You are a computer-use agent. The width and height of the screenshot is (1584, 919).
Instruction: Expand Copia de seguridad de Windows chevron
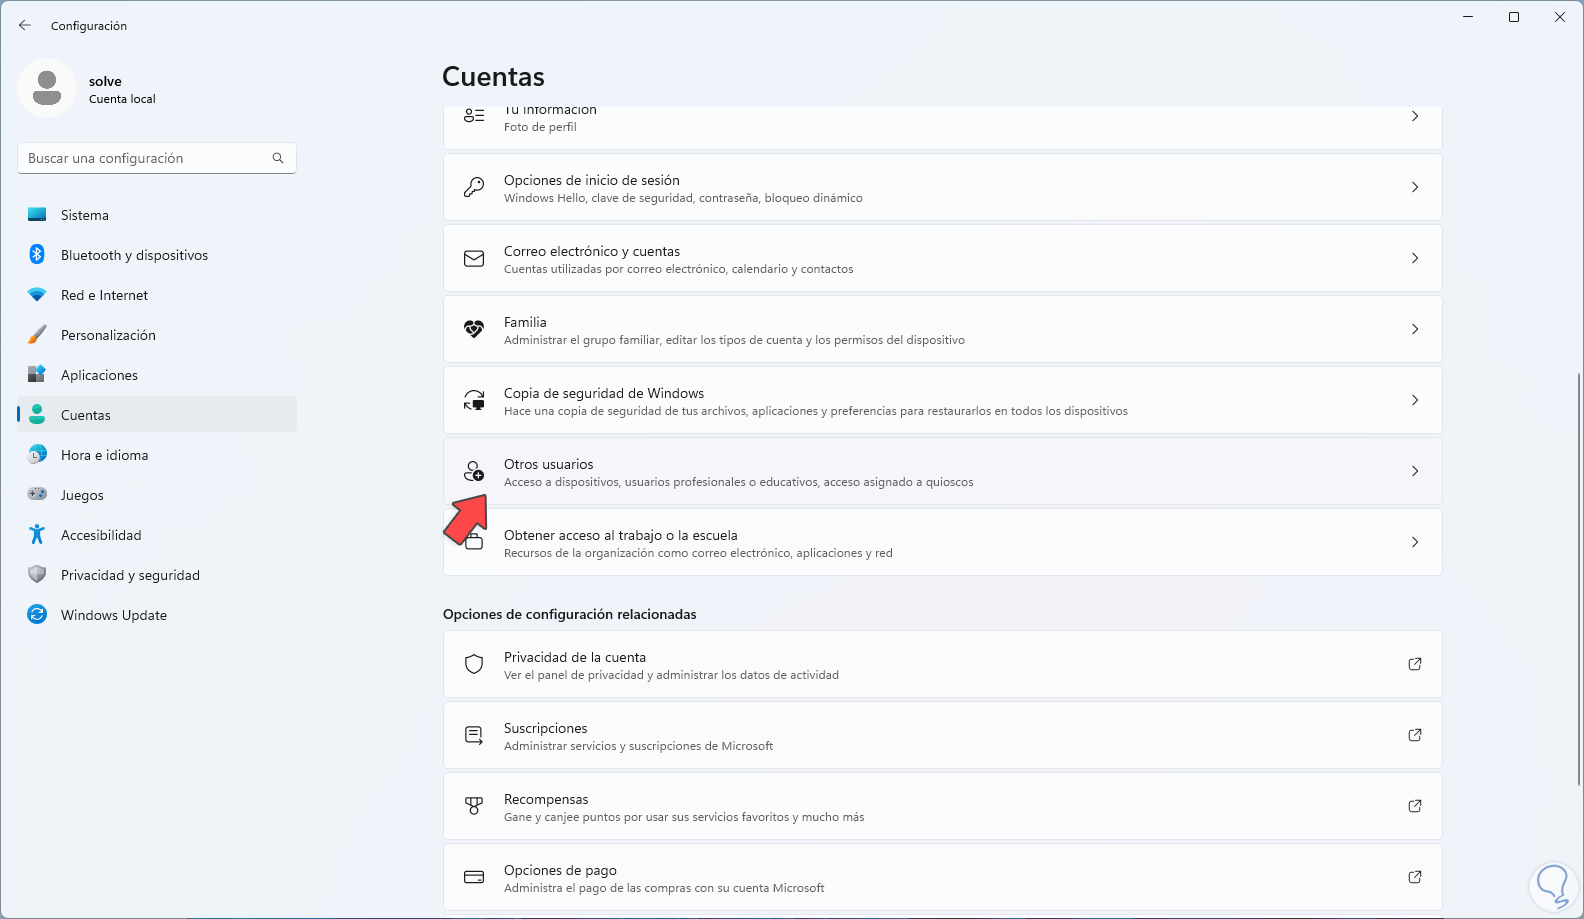pos(1415,400)
